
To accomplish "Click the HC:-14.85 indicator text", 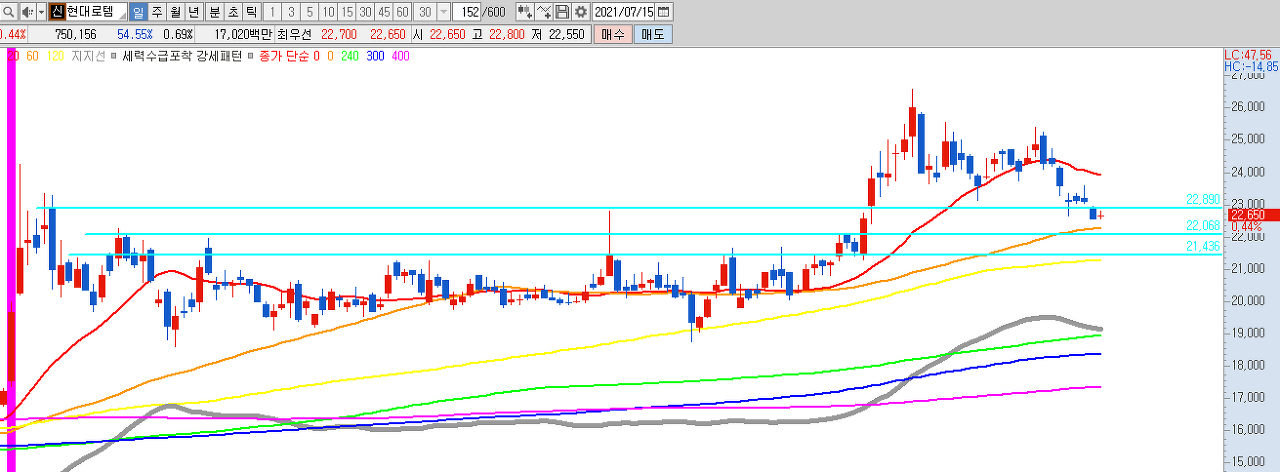I will (1250, 66).
